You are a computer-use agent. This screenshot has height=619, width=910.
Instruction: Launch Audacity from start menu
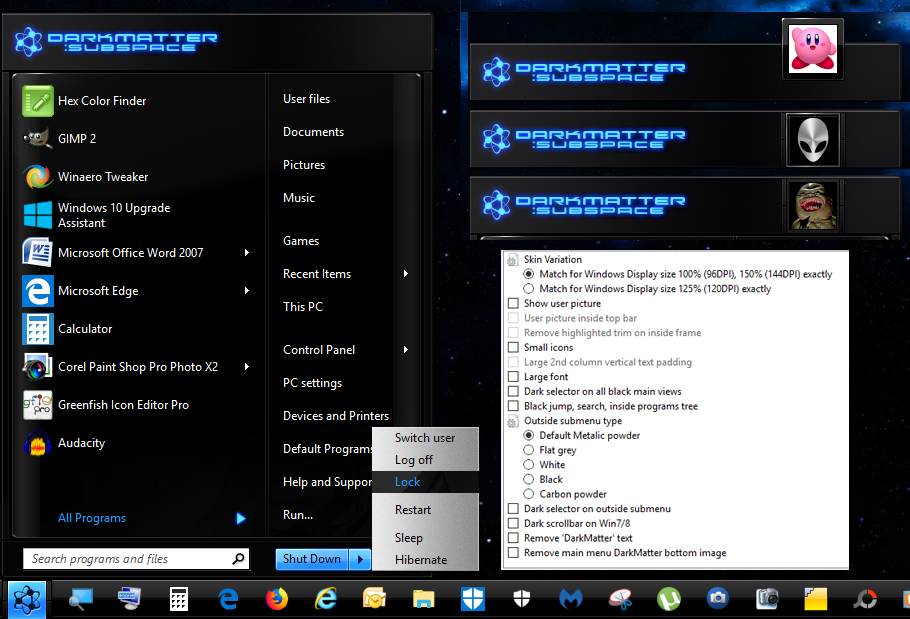pyautogui.click(x=38, y=443)
